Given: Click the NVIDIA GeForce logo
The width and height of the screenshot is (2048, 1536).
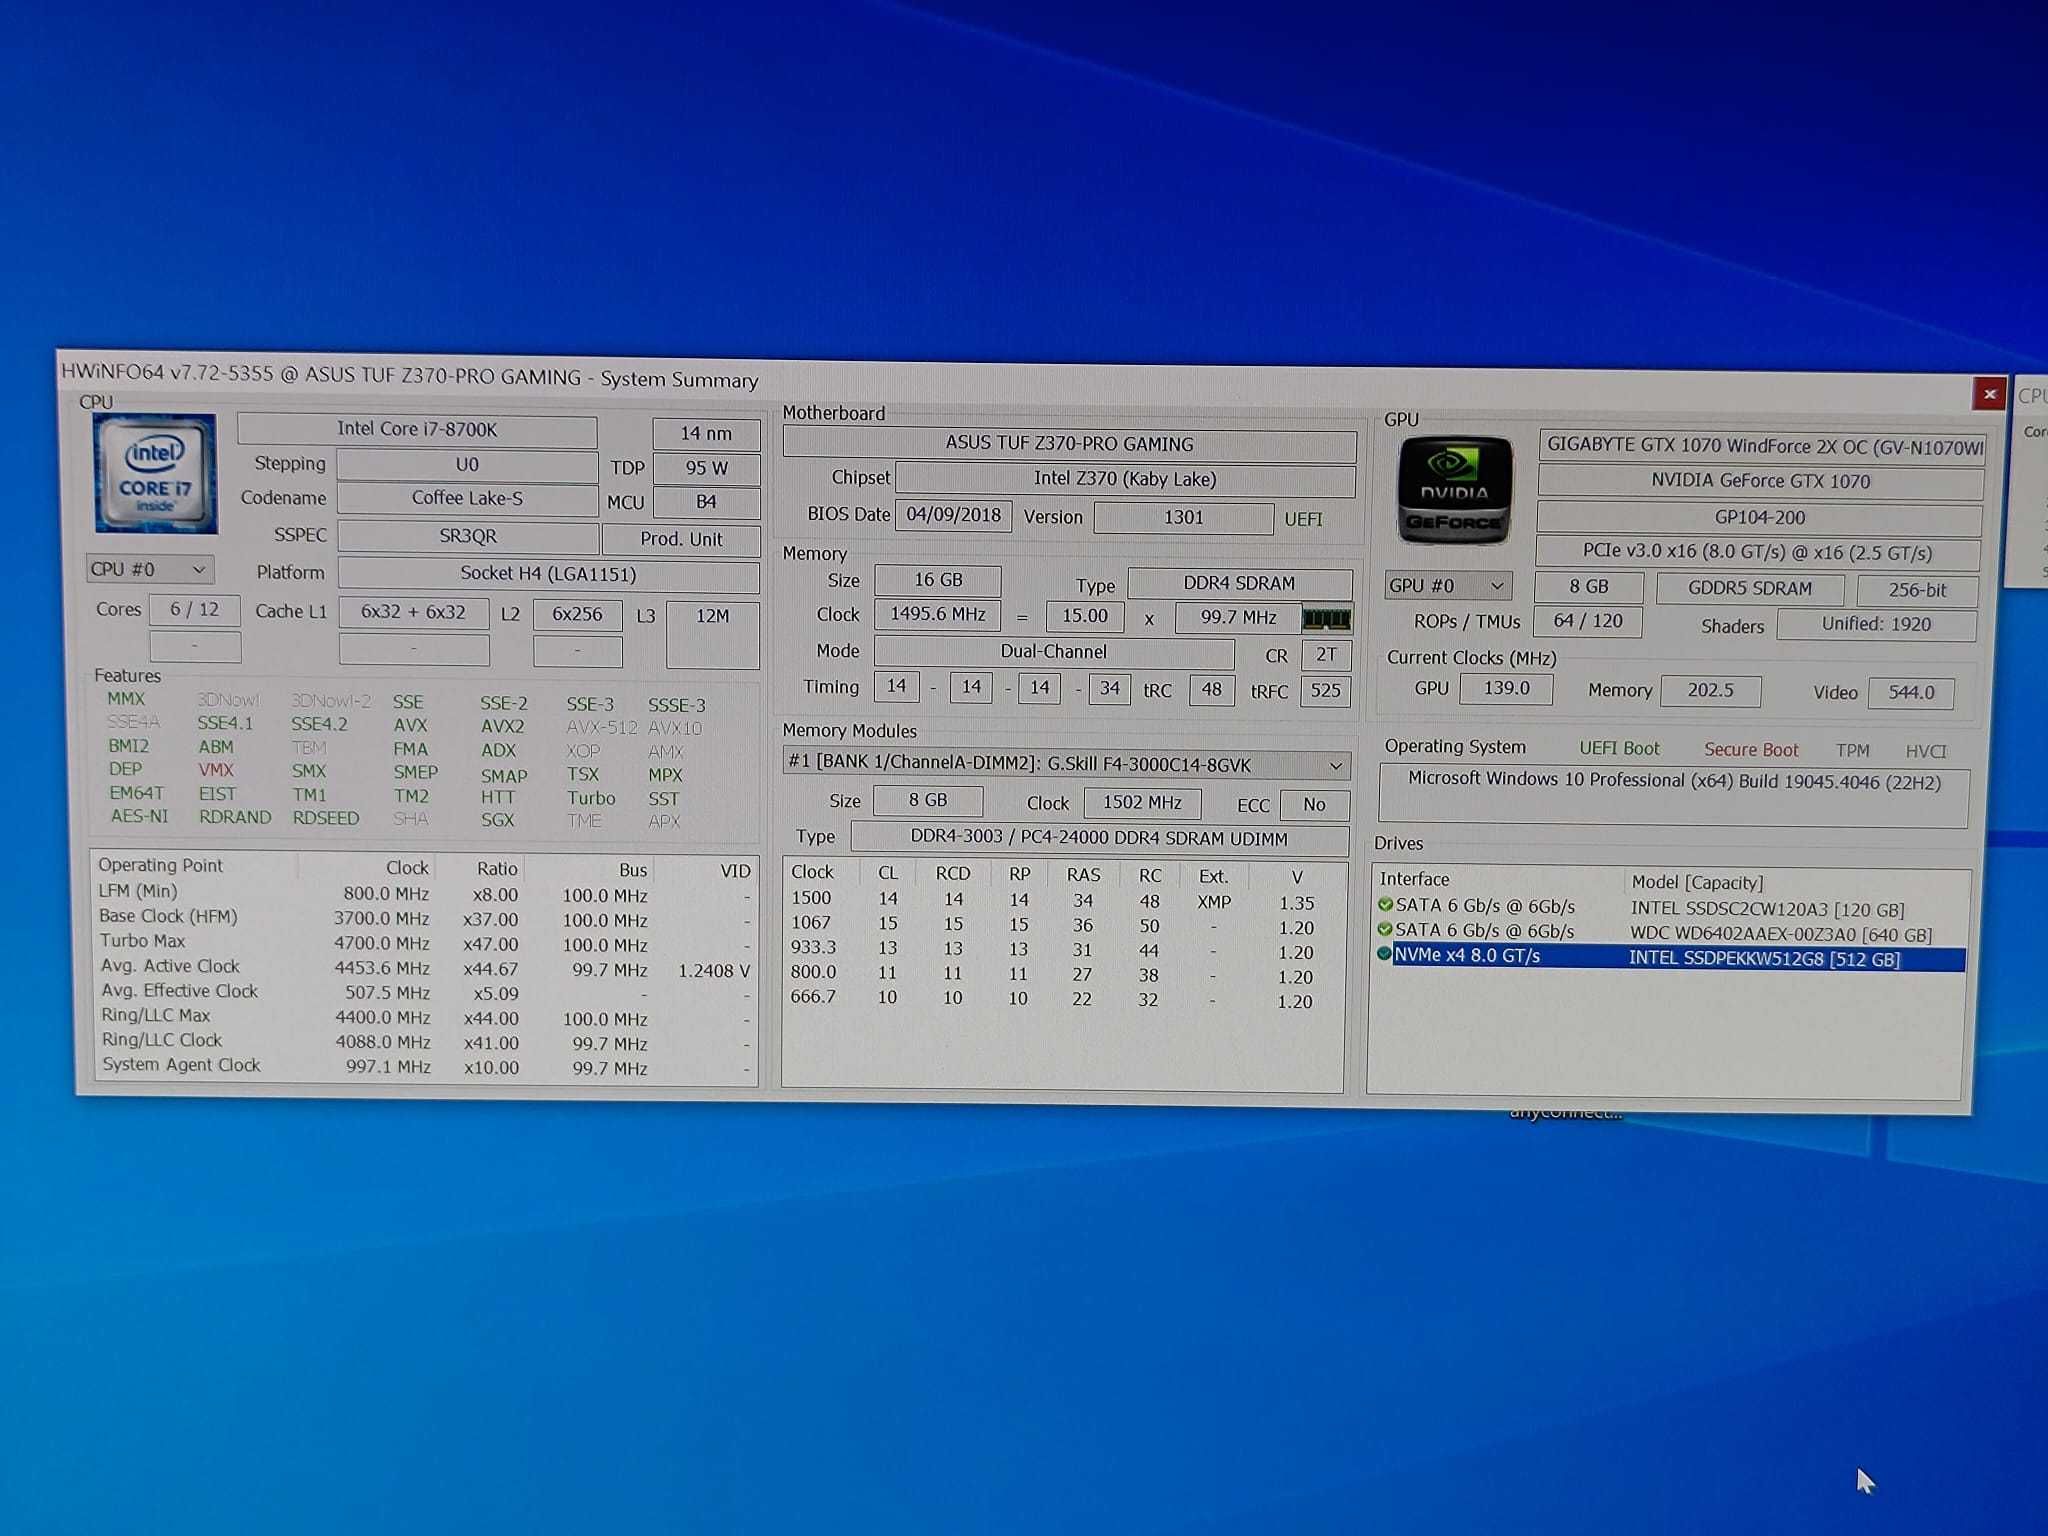Looking at the screenshot, I should click(1453, 491).
